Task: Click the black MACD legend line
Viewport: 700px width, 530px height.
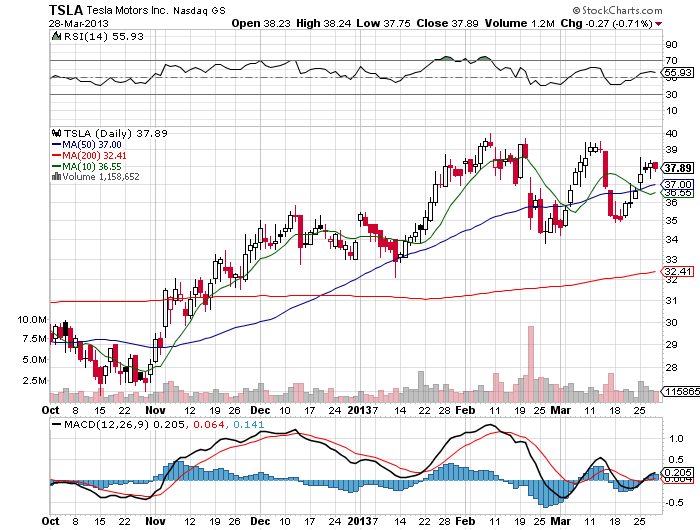Action: (56, 424)
